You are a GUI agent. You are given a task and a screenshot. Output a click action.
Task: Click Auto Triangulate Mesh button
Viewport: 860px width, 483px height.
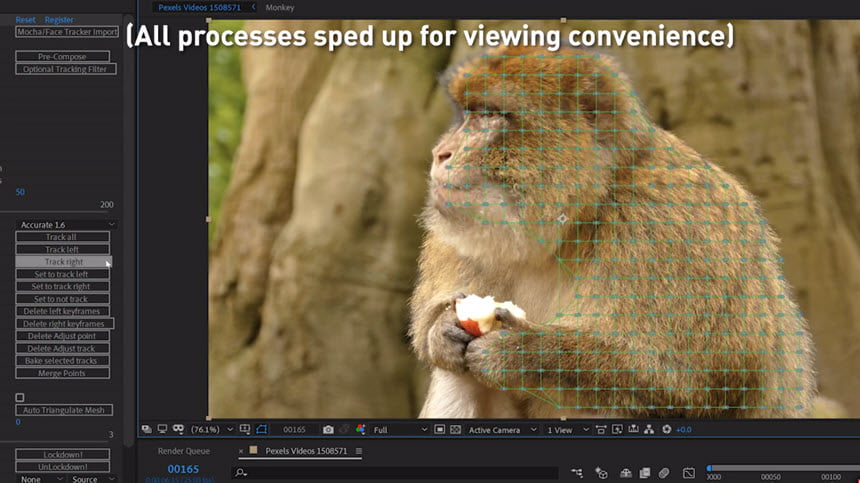pos(64,410)
